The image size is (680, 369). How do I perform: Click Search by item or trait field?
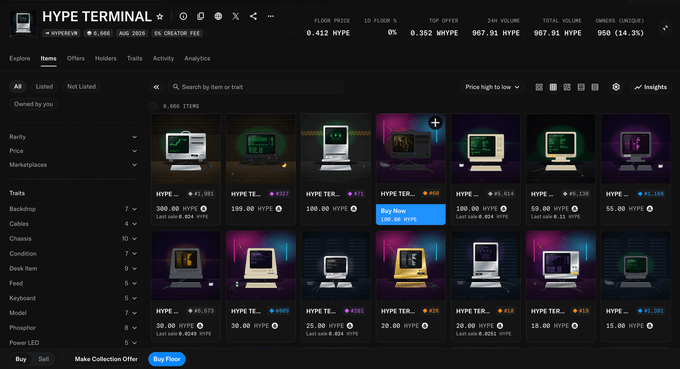256,87
